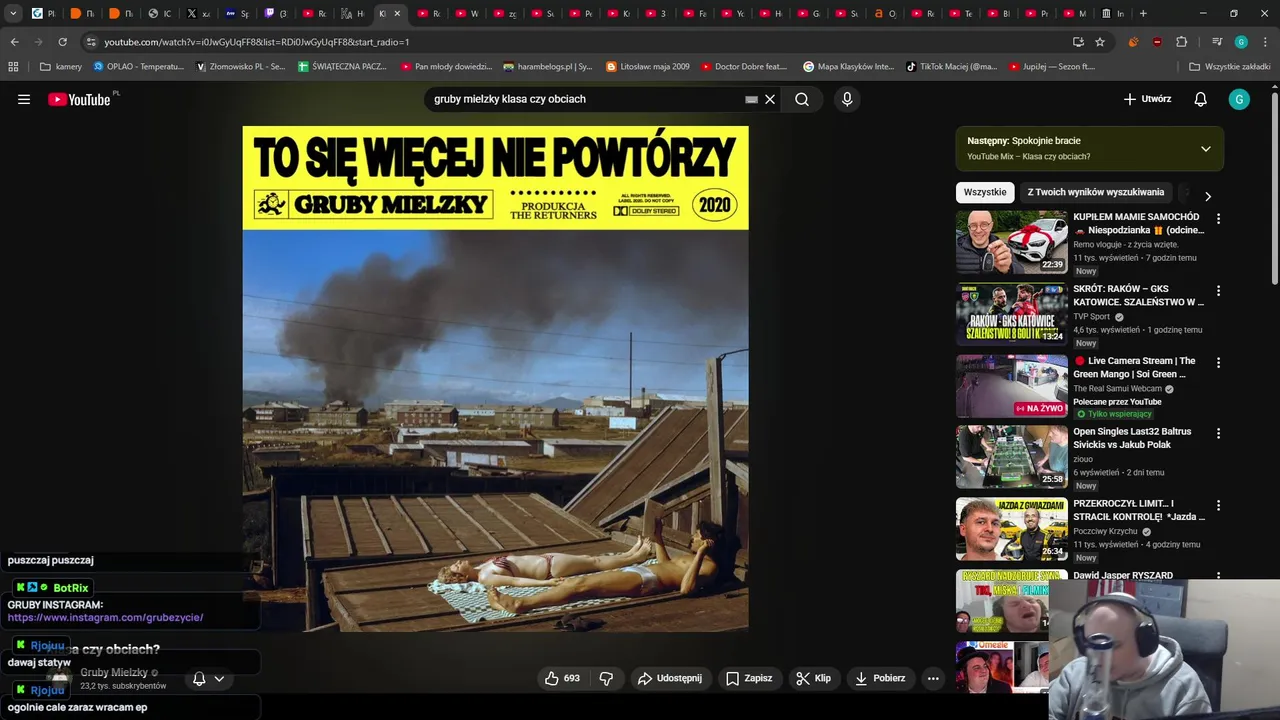Open the SKRÓT: RAKÓW – GKS KATOWICE thumbnail

[x=1012, y=314]
